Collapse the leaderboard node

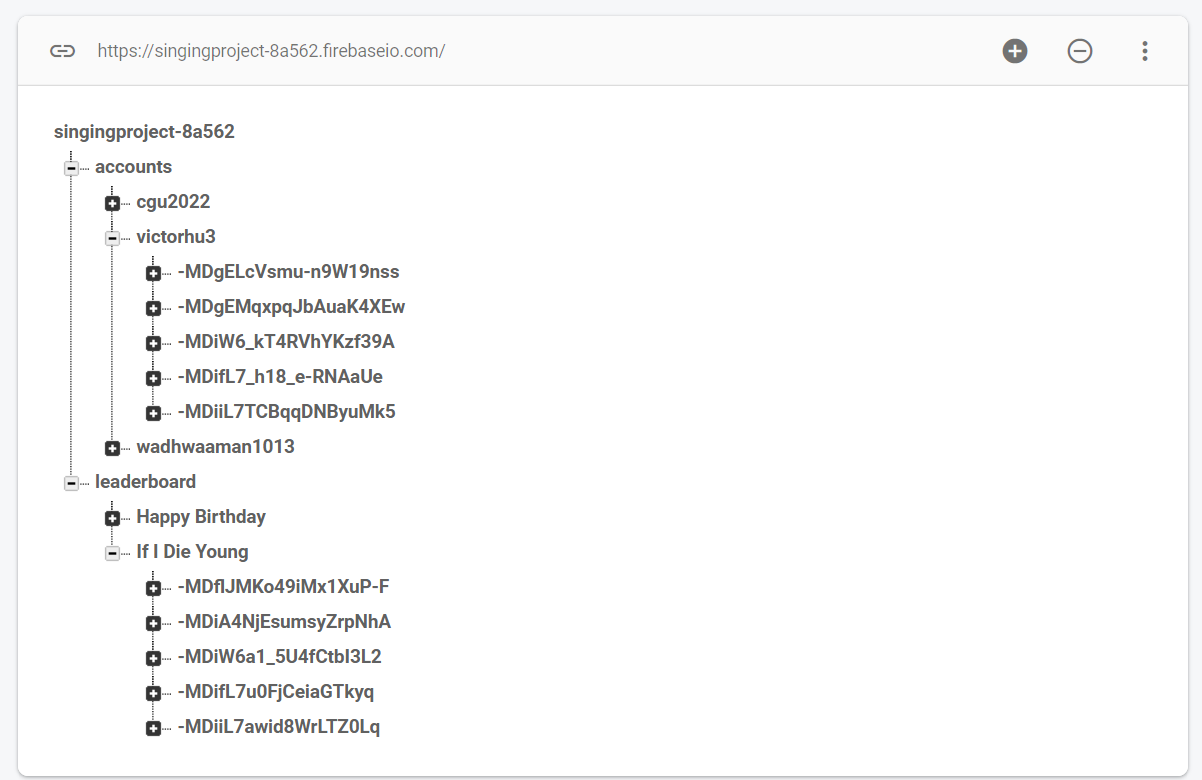click(71, 483)
